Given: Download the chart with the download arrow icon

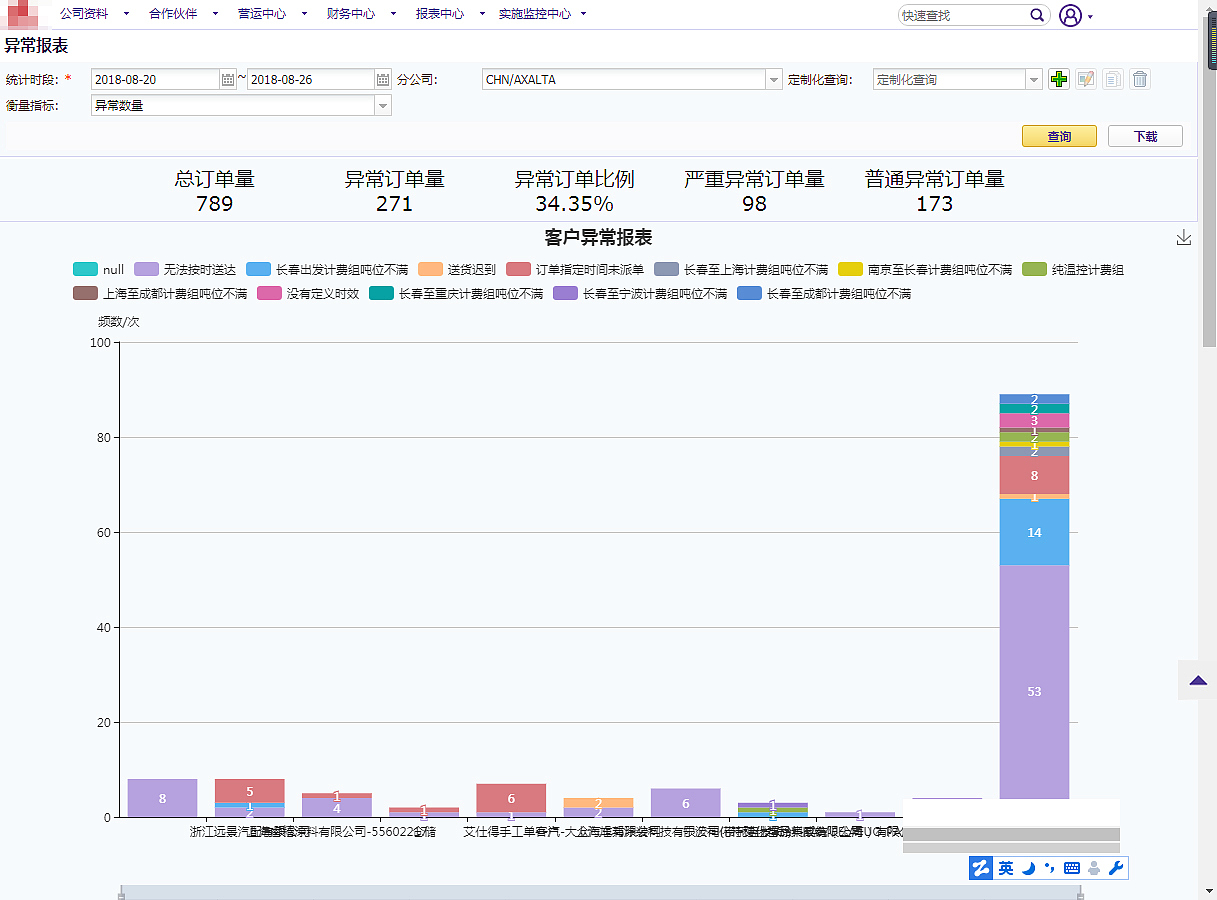Looking at the screenshot, I should pyautogui.click(x=1184, y=238).
